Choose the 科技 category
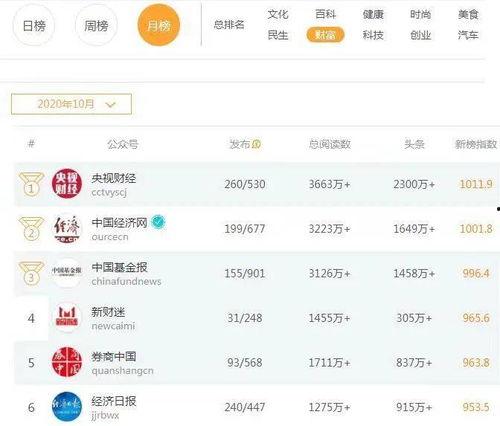500x426 pixels. click(x=373, y=35)
